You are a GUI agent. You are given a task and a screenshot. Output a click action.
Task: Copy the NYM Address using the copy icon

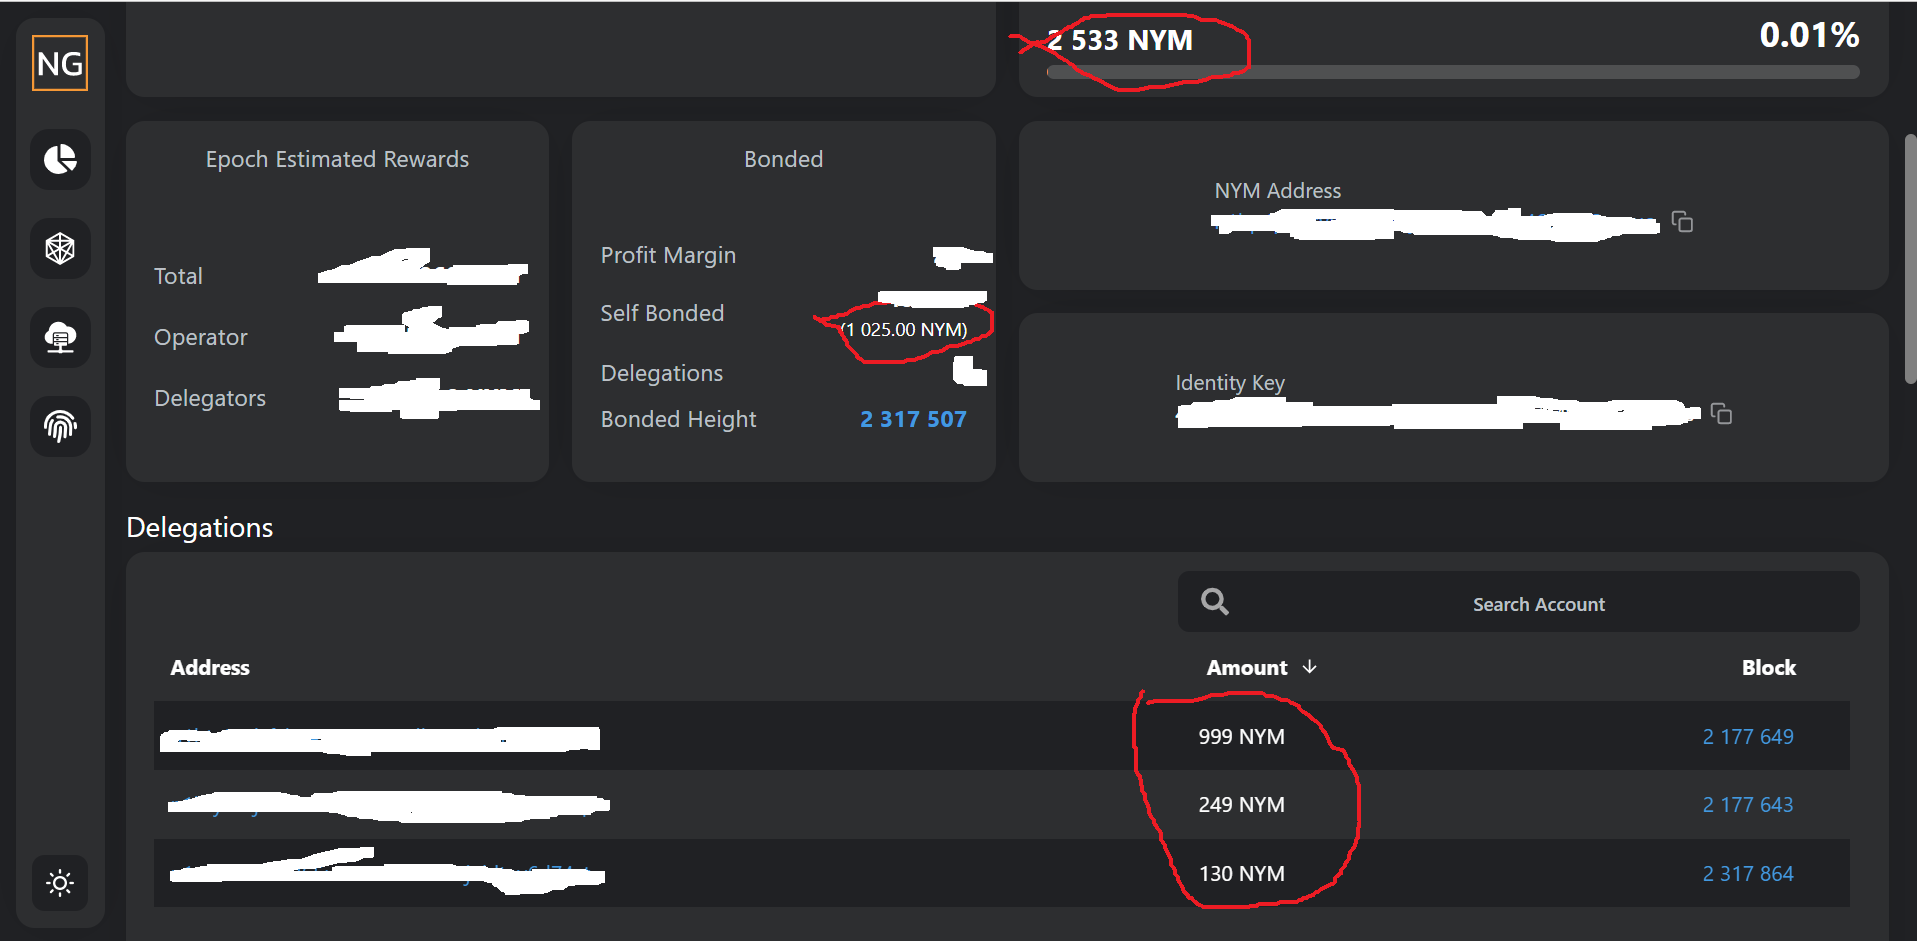[1683, 222]
